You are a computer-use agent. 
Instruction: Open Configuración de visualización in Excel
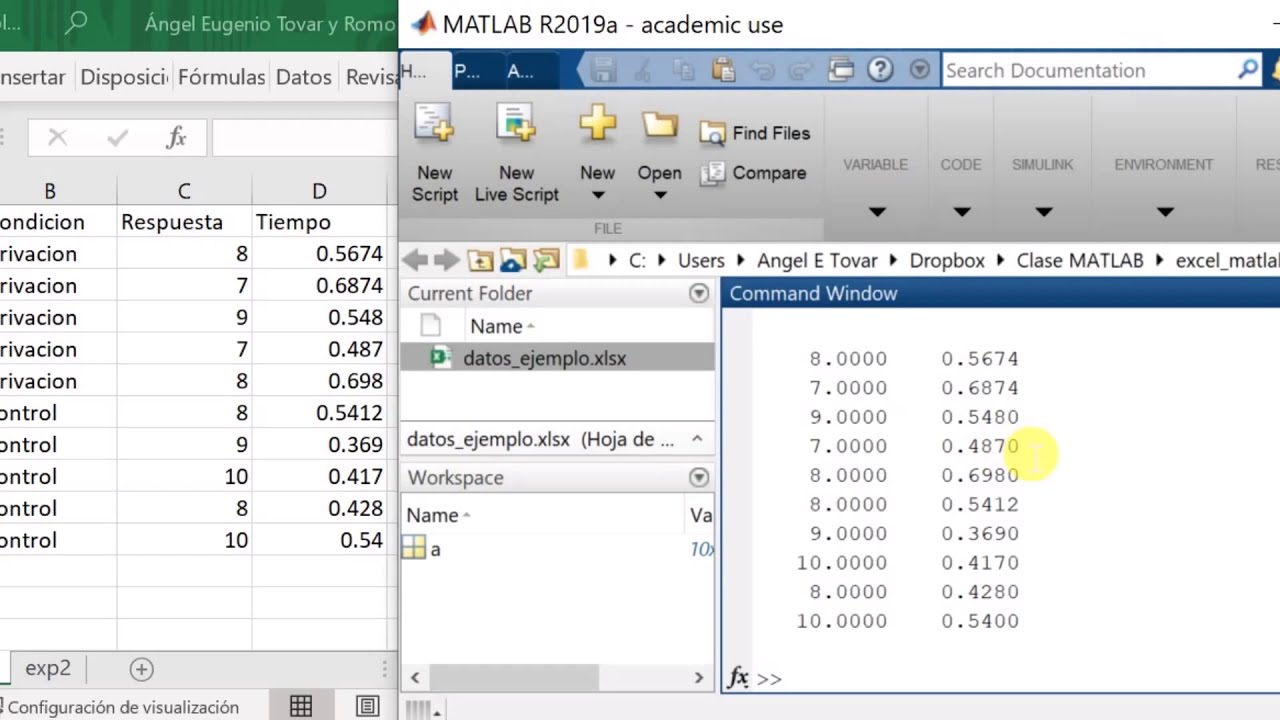tap(120, 707)
